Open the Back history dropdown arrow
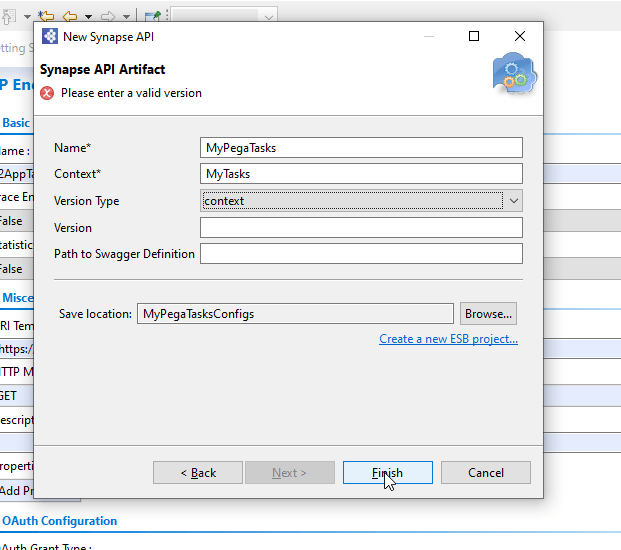Viewport: 621px width, 550px height. pyautogui.click(x=88, y=16)
